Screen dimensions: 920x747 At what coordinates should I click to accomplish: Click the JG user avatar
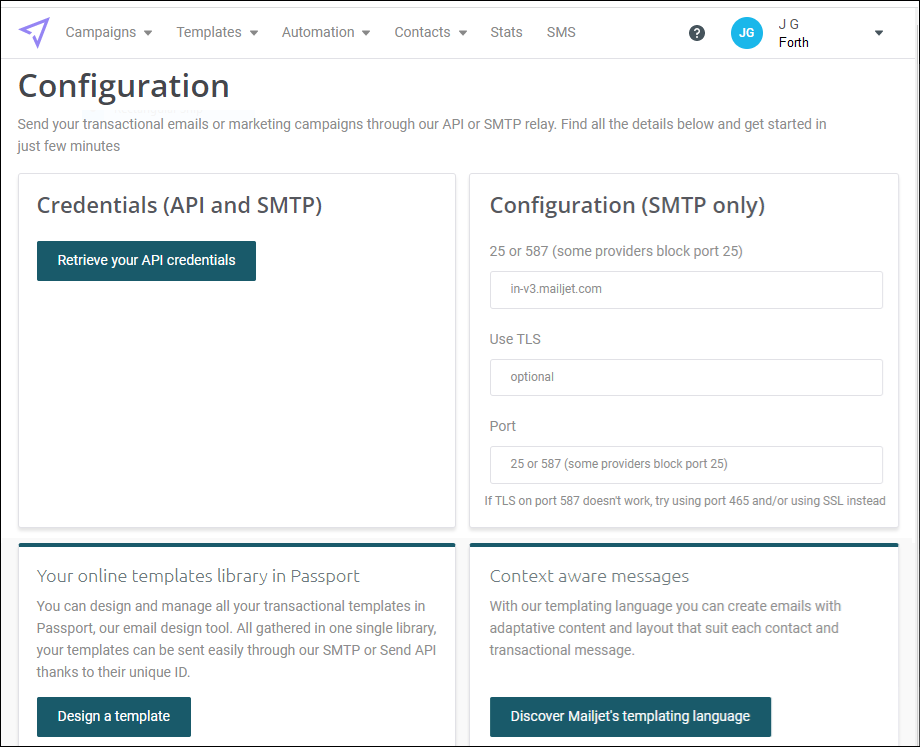[x=746, y=33]
